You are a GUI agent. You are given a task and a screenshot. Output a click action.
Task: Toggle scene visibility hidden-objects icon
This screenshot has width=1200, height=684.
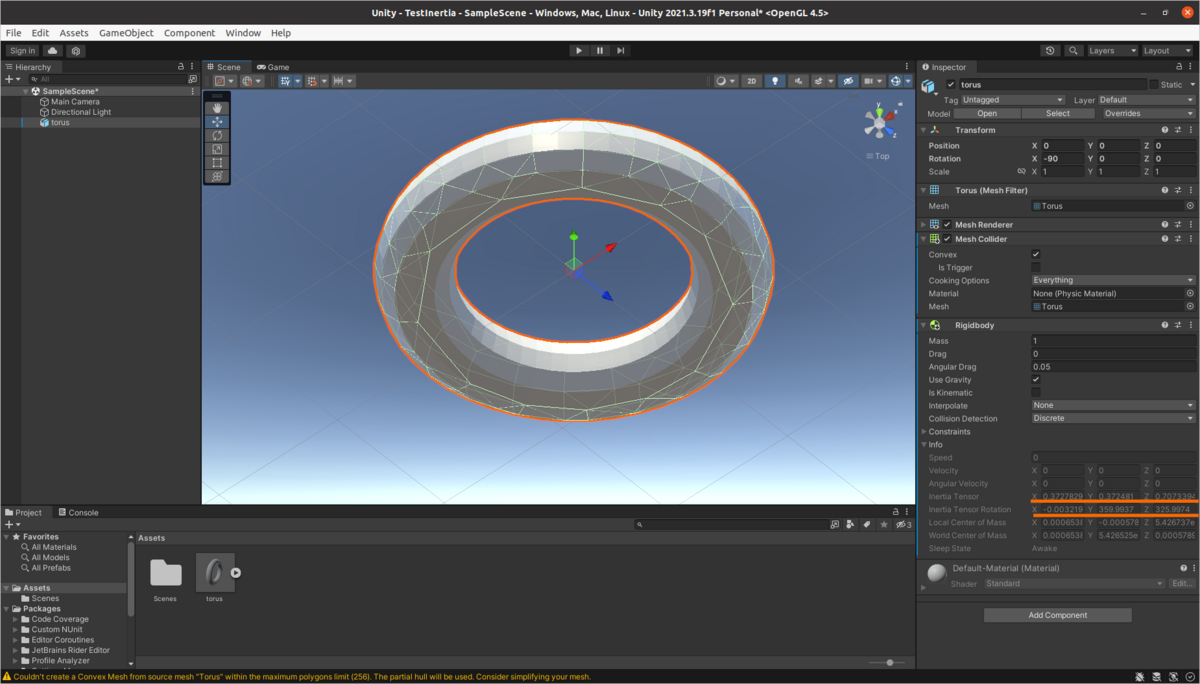coord(848,81)
